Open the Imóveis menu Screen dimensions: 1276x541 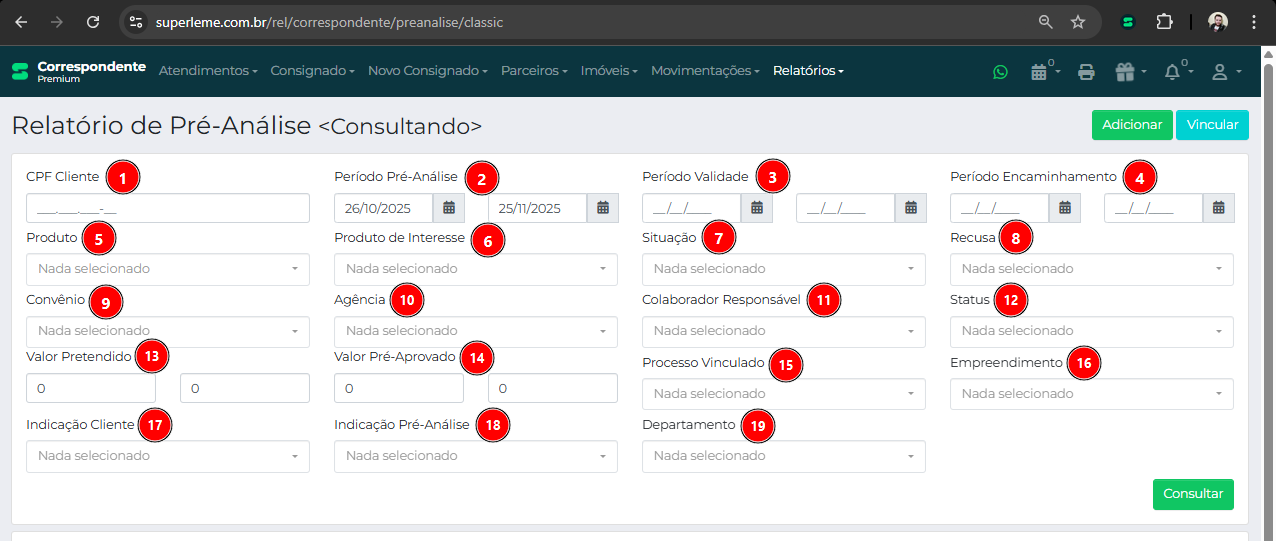(x=609, y=71)
